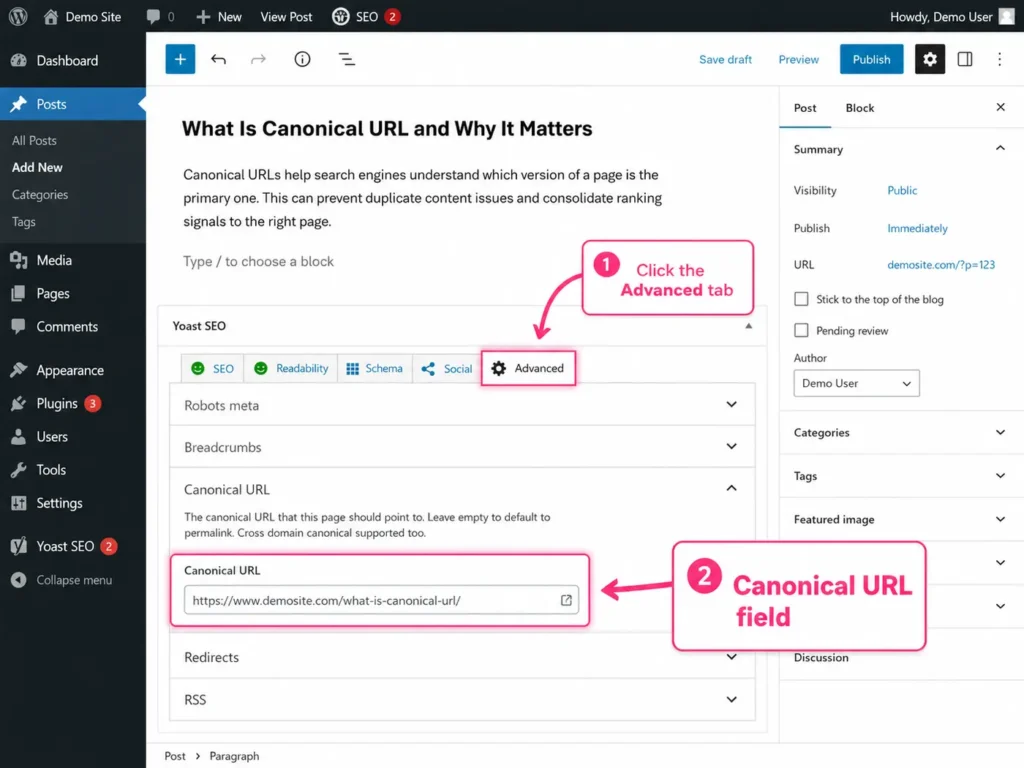The width and height of the screenshot is (1024, 768).
Task: Switch to the Post sidebar tab
Action: (x=805, y=108)
